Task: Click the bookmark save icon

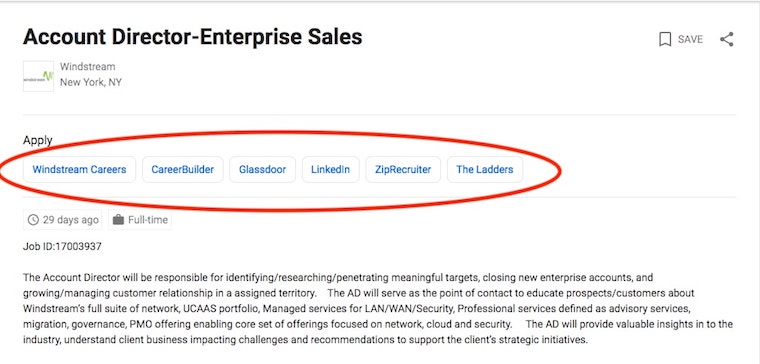Action: 665,39
